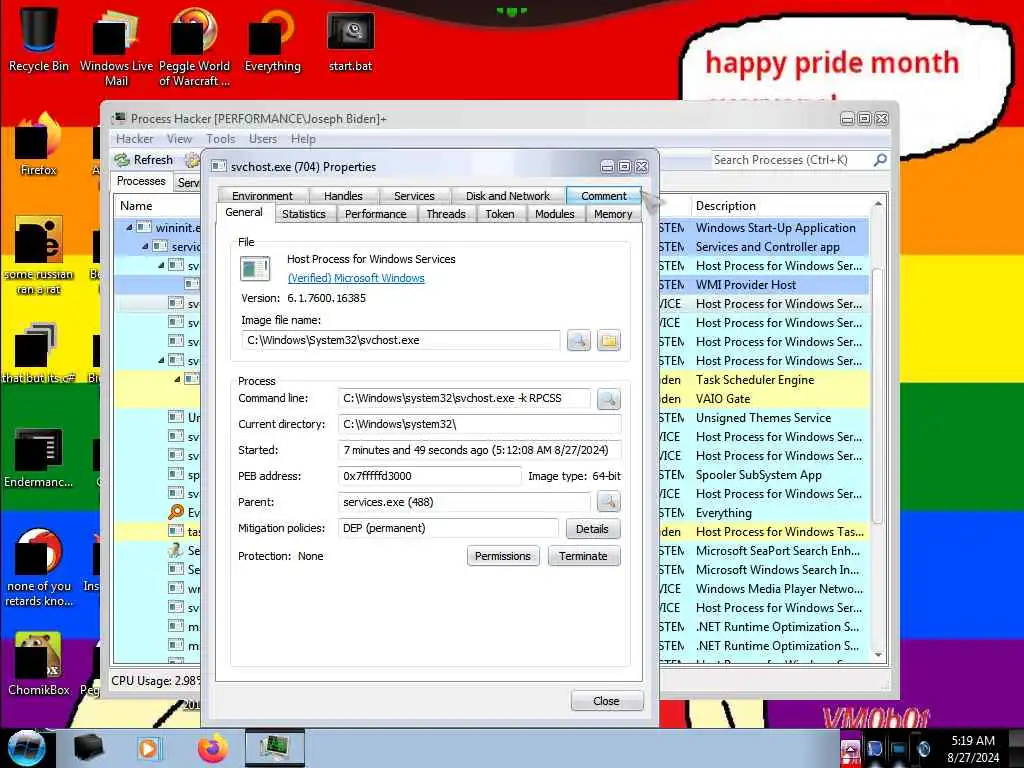Screen dimensions: 1024x768
Task: Select the VAIO Gate description row
Action: 722,398
